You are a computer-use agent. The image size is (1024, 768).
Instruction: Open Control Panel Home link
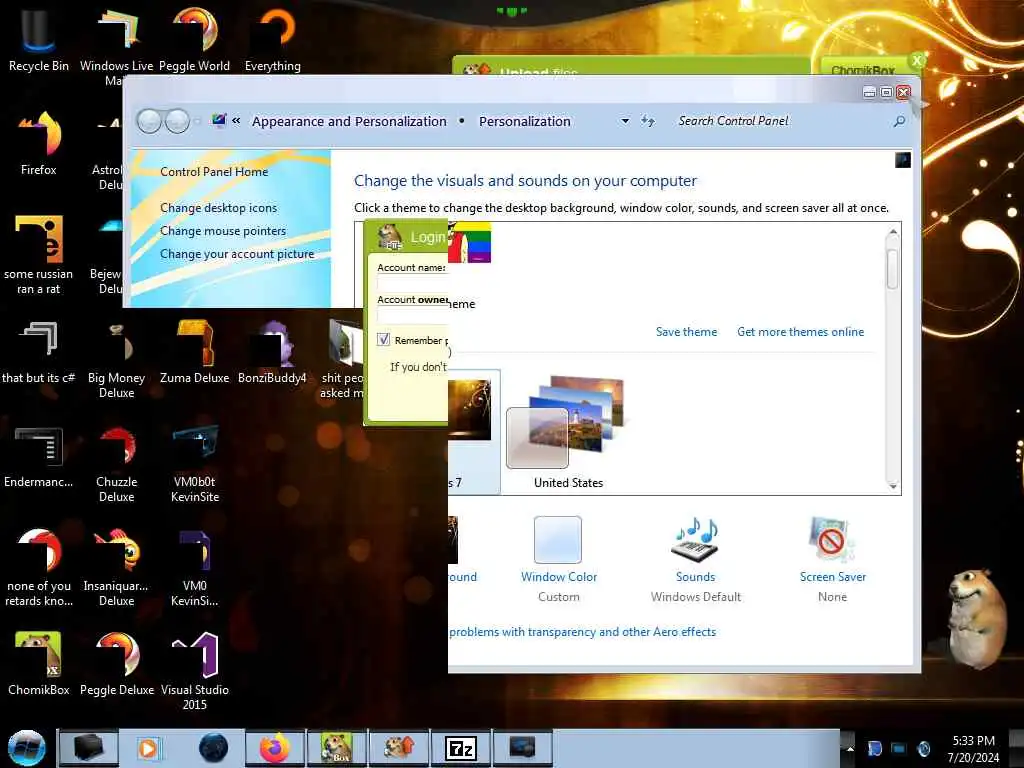214,172
